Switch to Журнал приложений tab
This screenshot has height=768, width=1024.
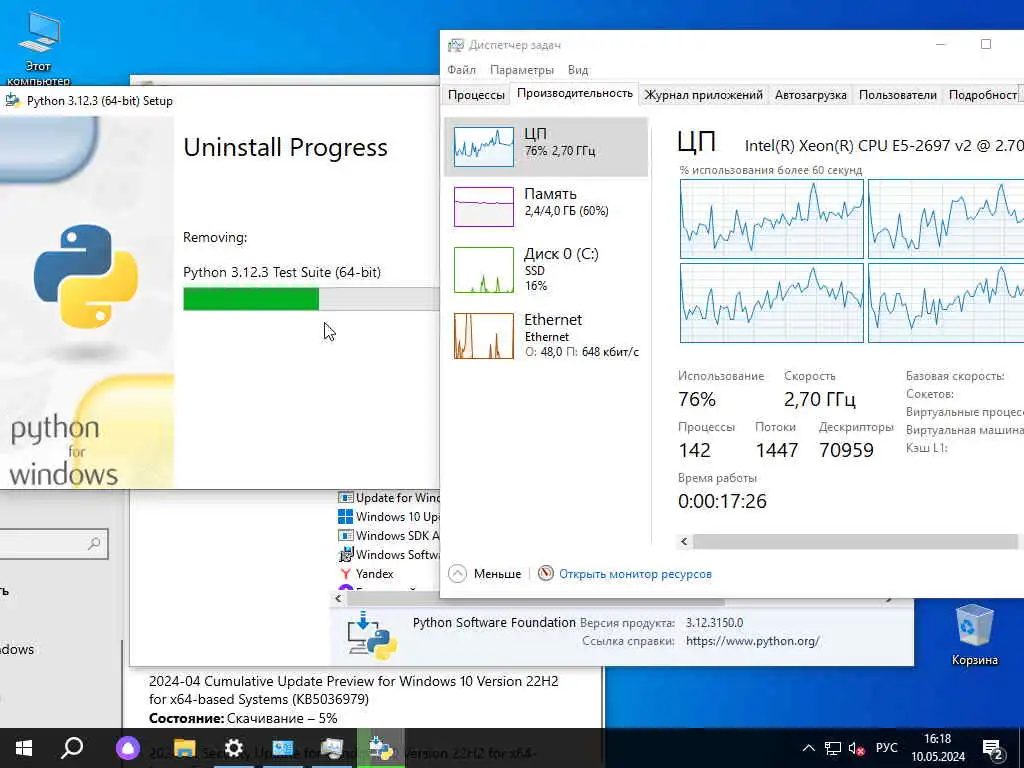[x=703, y=95]
